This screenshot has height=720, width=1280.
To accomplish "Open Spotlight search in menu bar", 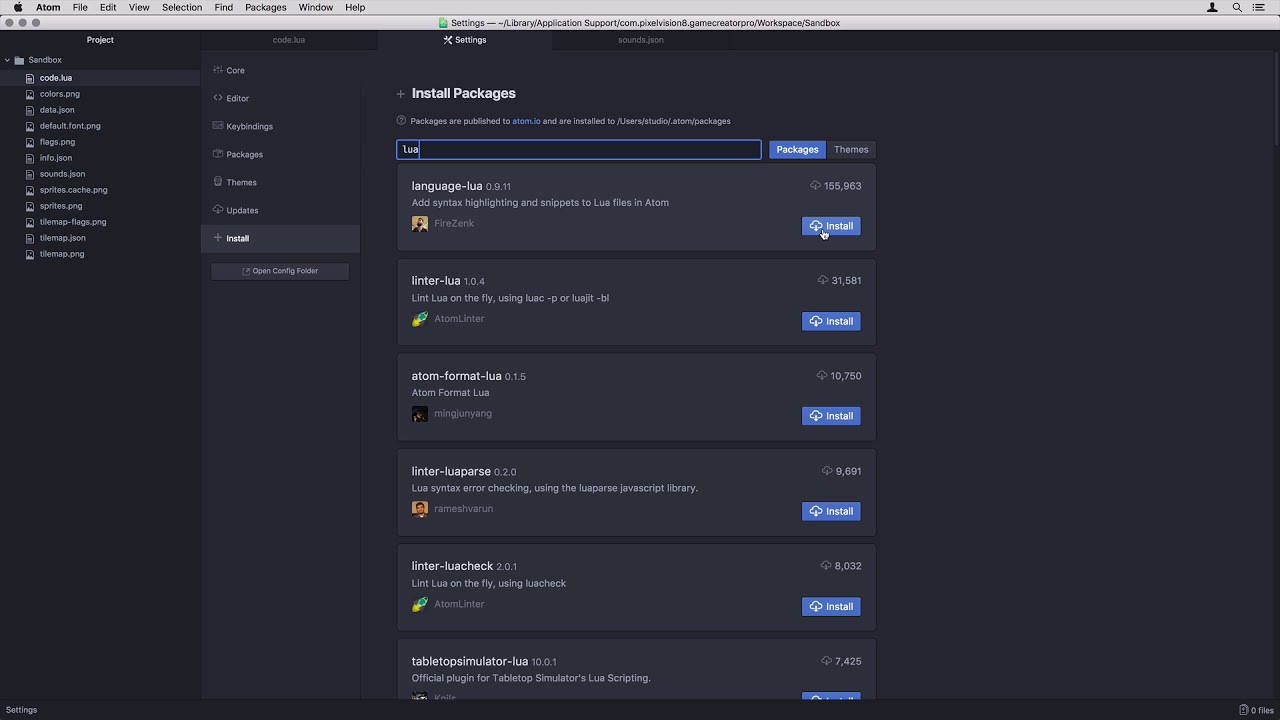I will click(x=1237, y=7).
